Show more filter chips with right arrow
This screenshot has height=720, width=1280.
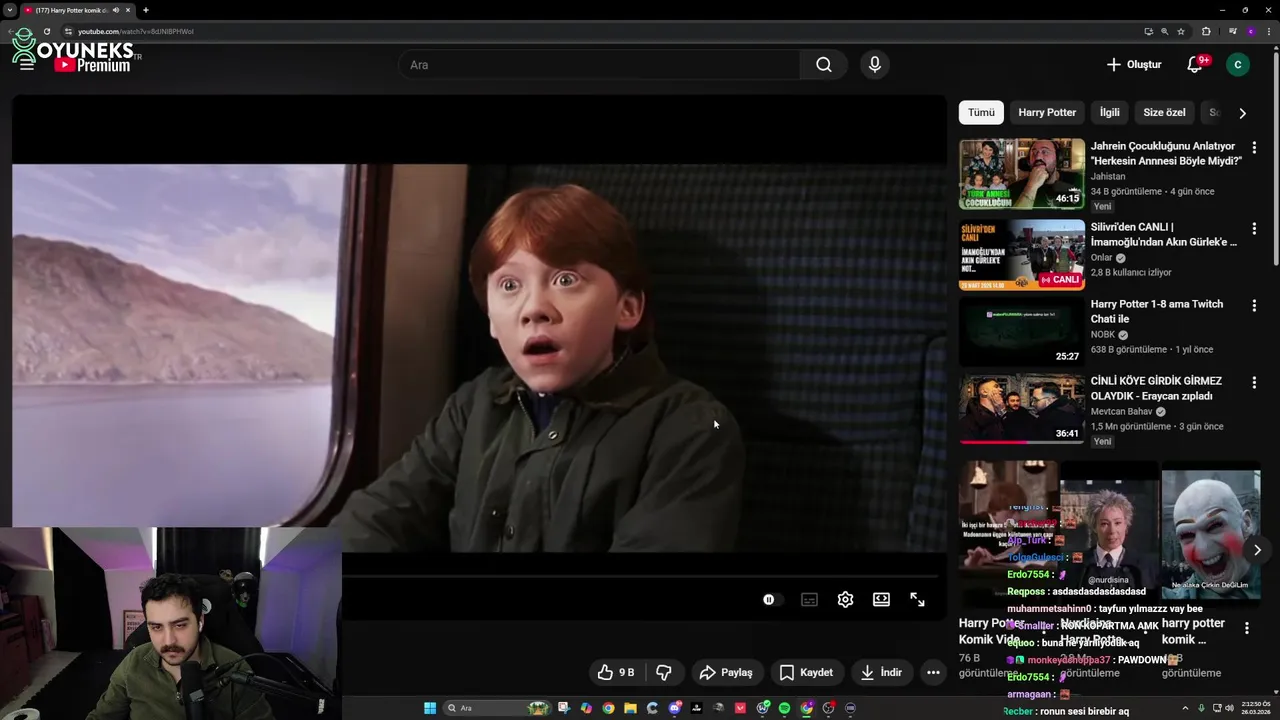coord(1242,113)
